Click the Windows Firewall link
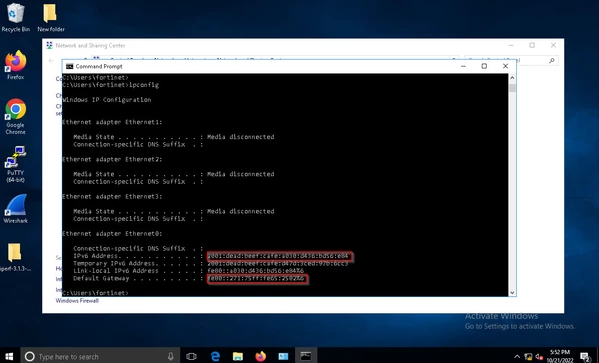Viewport: 599px width, 363px height. tap(77, 301)
